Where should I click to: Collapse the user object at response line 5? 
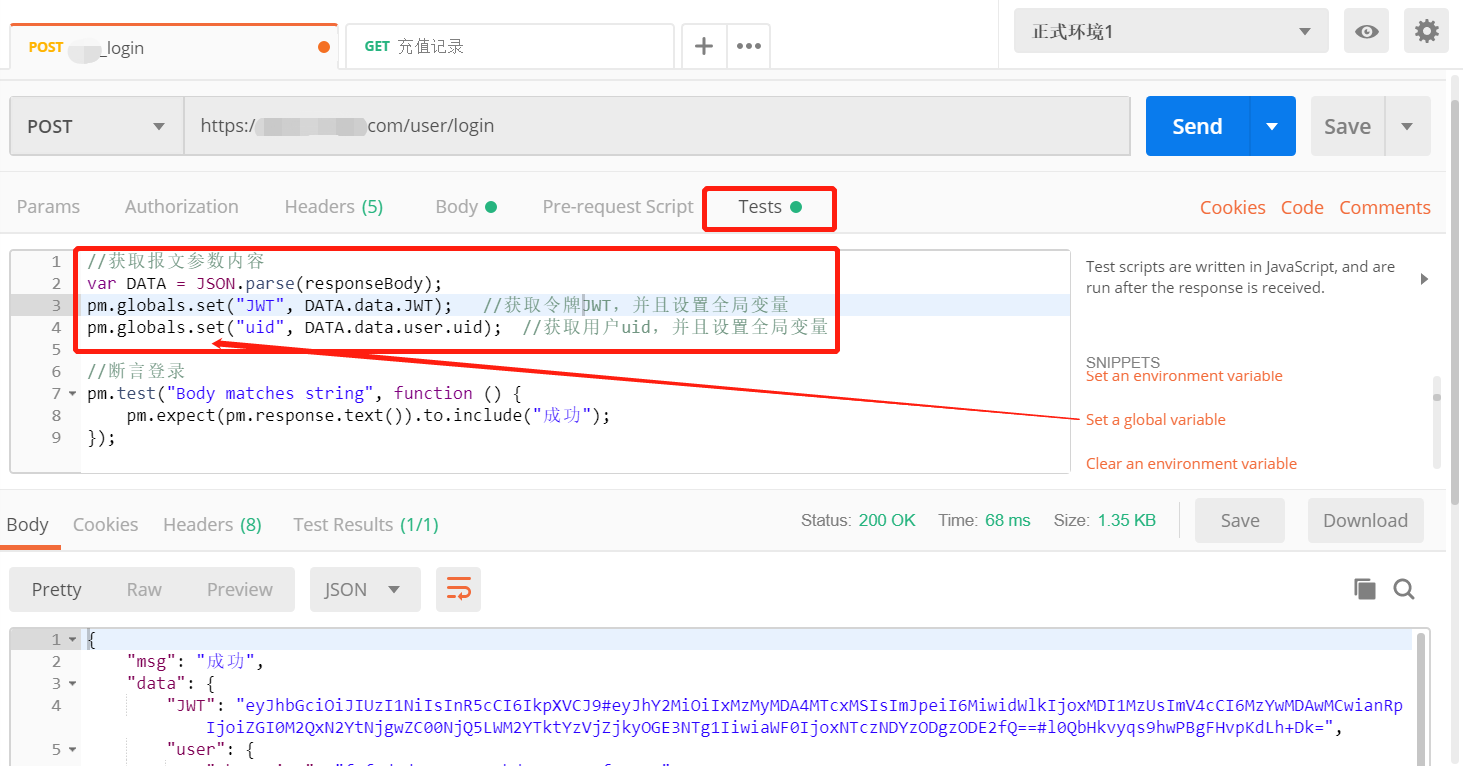click(x=70, y=750)
